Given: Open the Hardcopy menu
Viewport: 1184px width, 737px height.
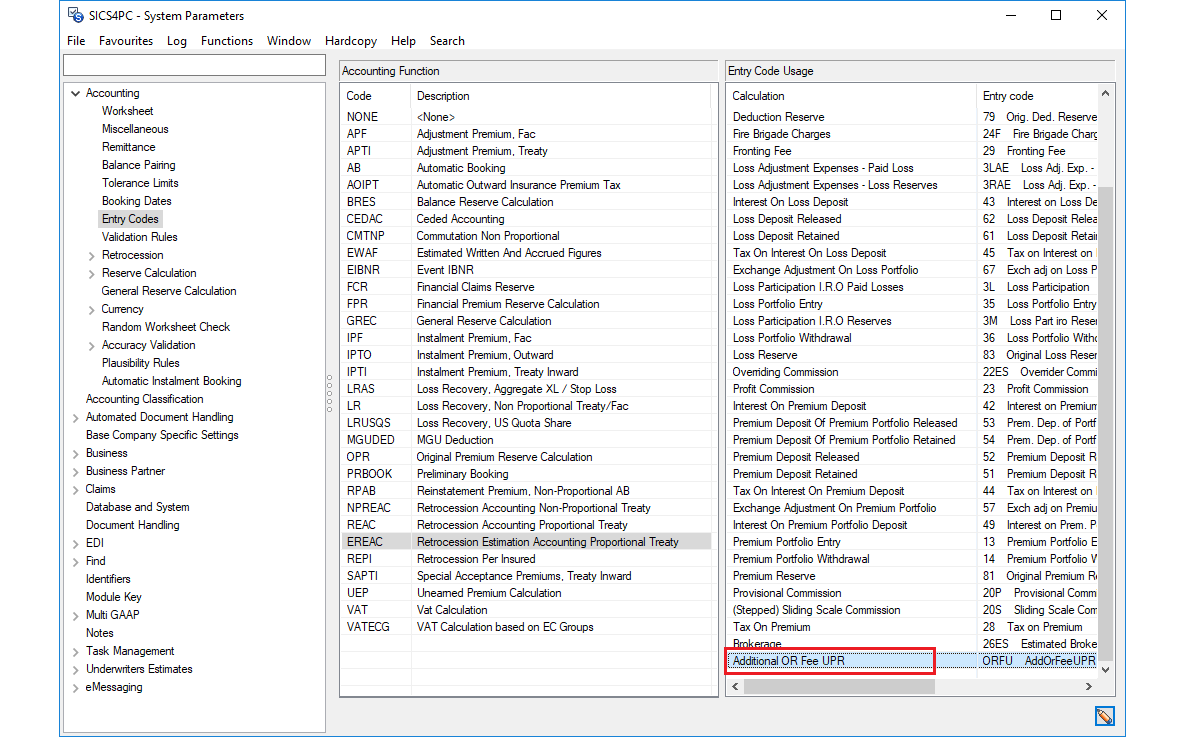Looking at the screenshot, I should tap(350, 41).
